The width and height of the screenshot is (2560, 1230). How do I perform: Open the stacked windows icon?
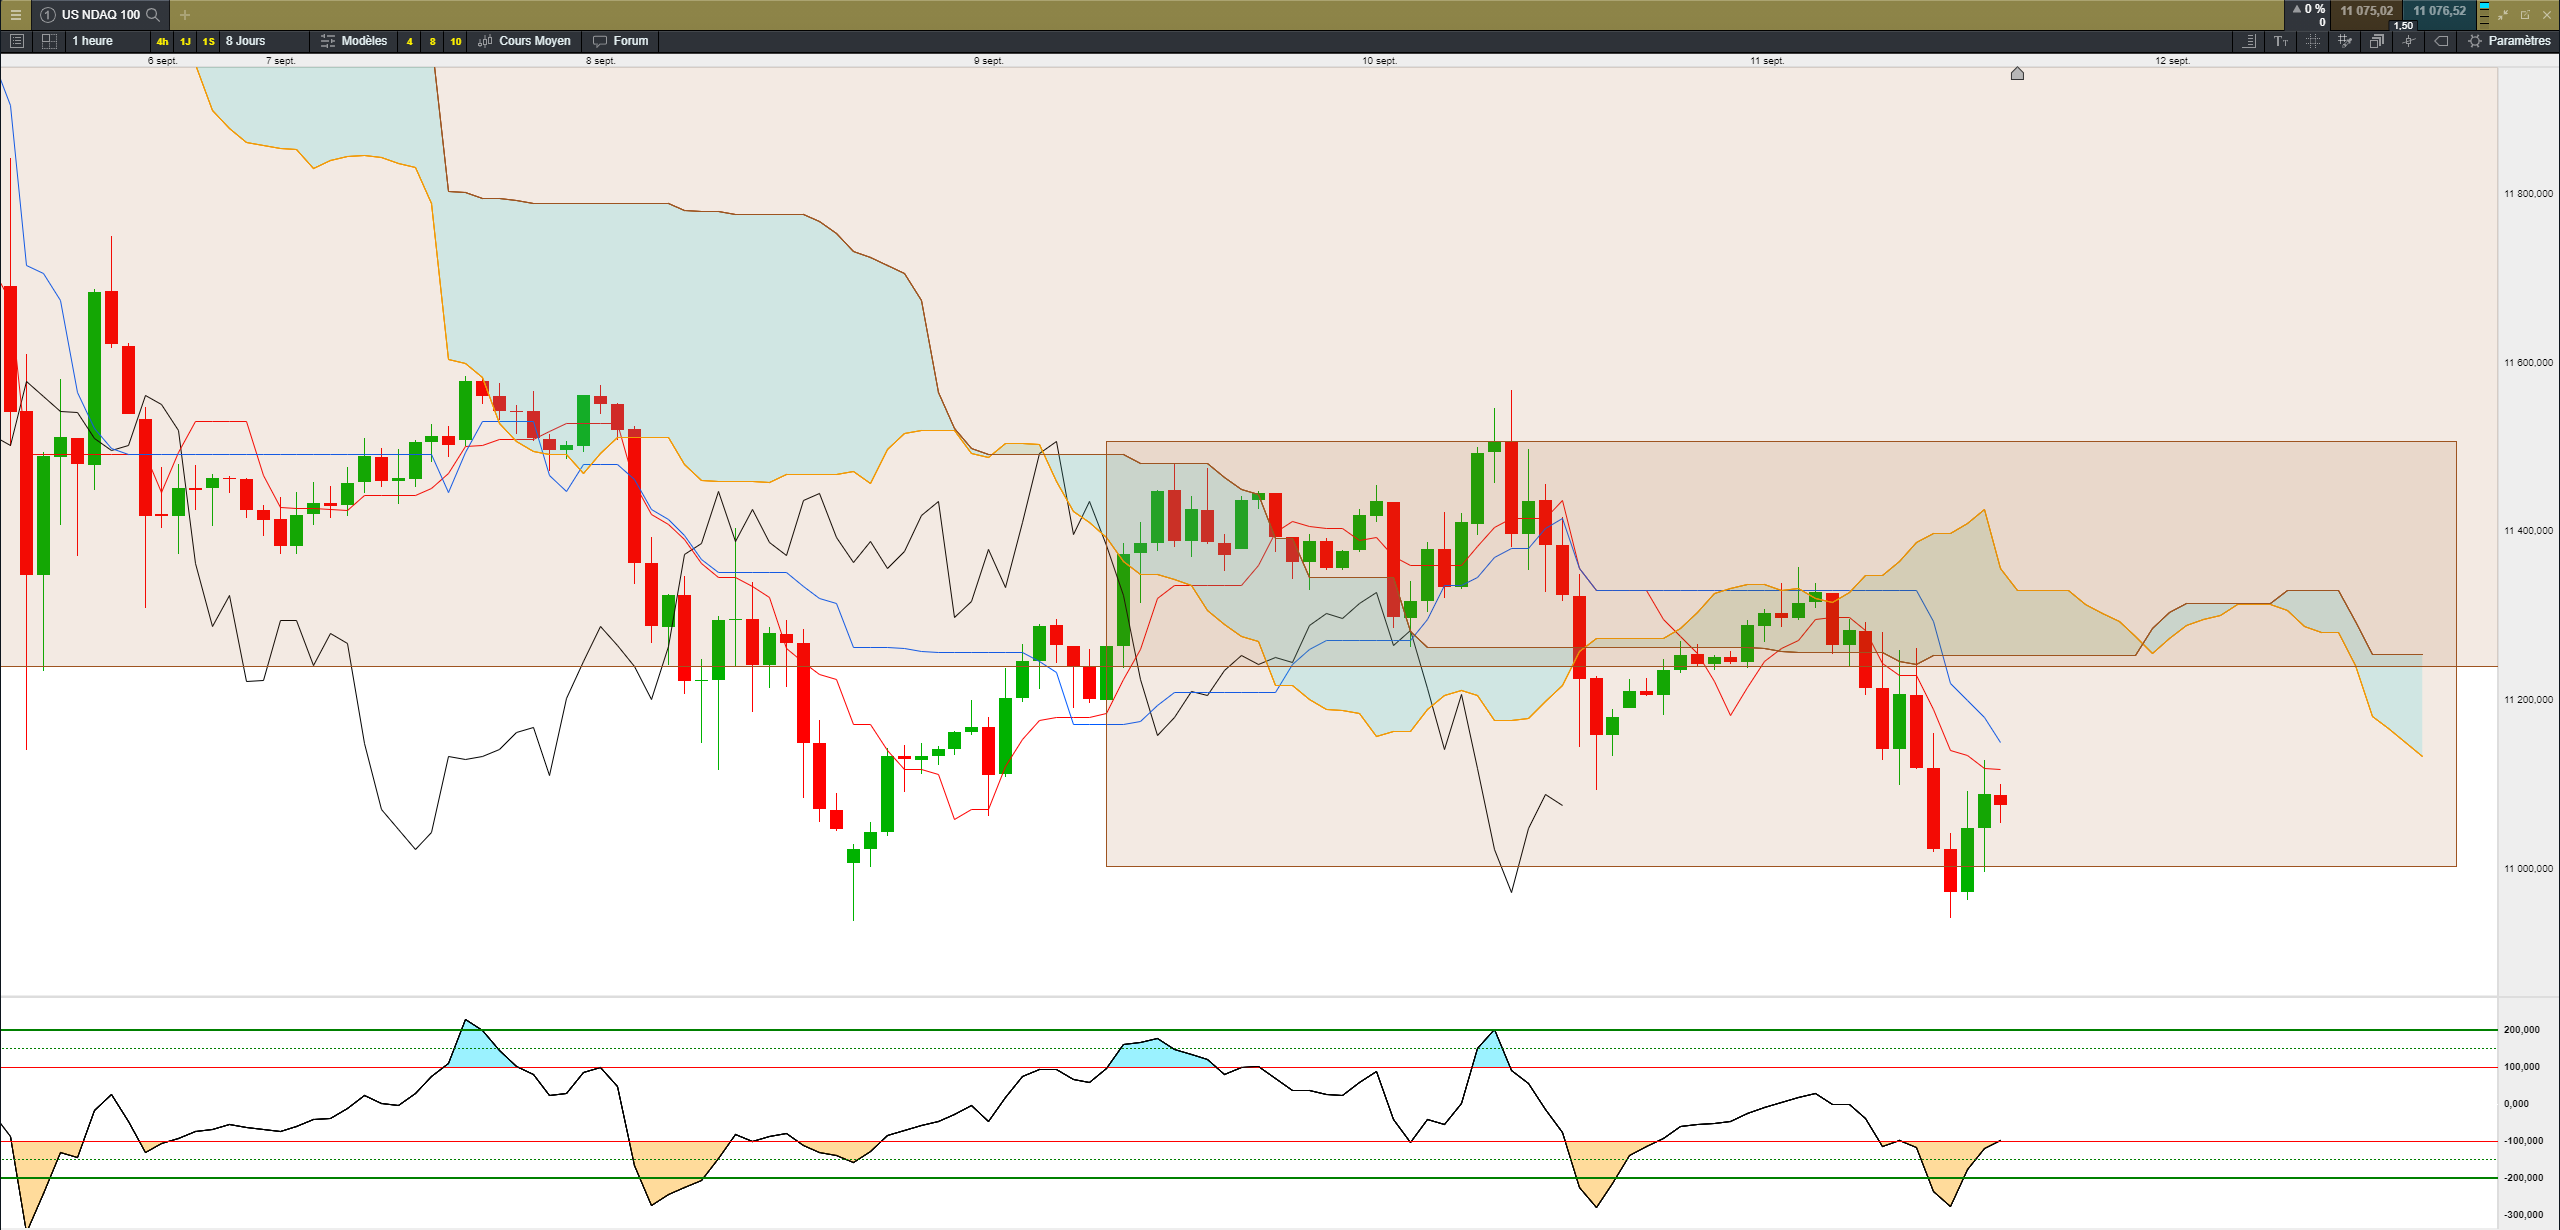click(2377, 41)
